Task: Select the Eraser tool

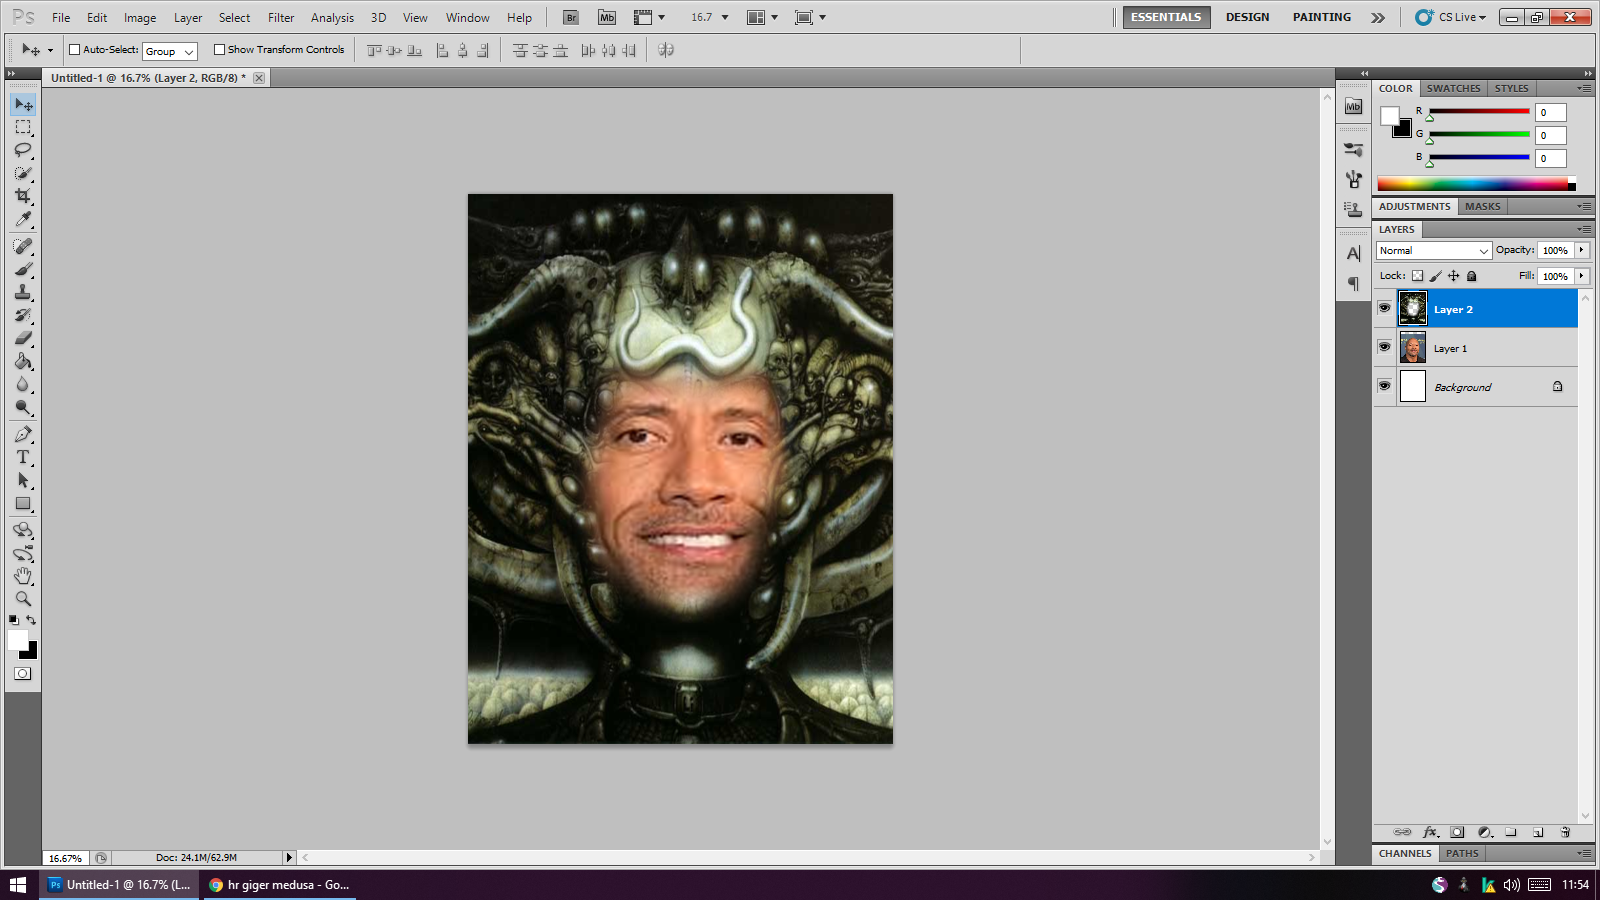Action: (23, 338)
